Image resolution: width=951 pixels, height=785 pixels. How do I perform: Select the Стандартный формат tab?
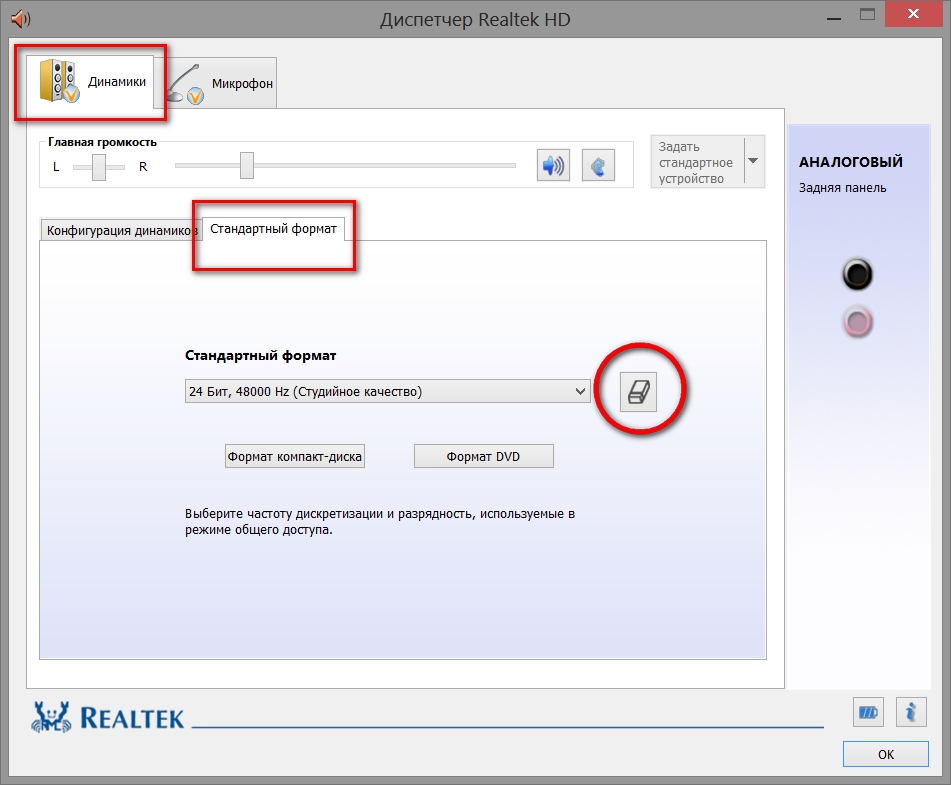[273, 229]
